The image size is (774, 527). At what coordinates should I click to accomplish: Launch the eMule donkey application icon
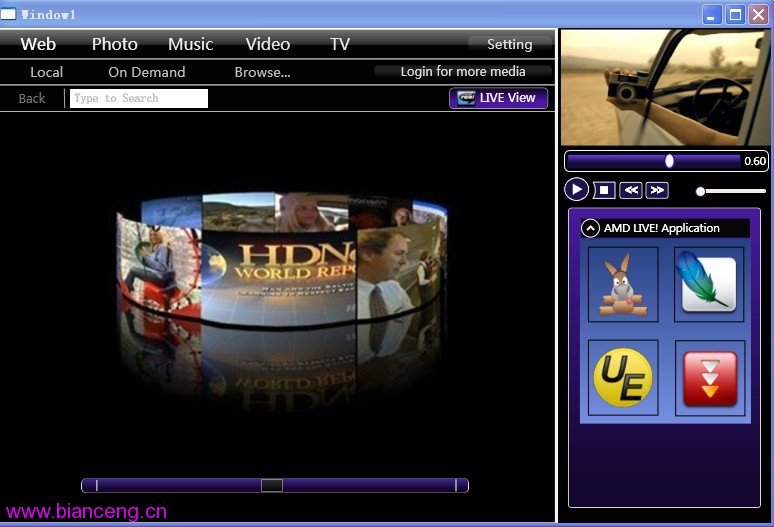623,285
